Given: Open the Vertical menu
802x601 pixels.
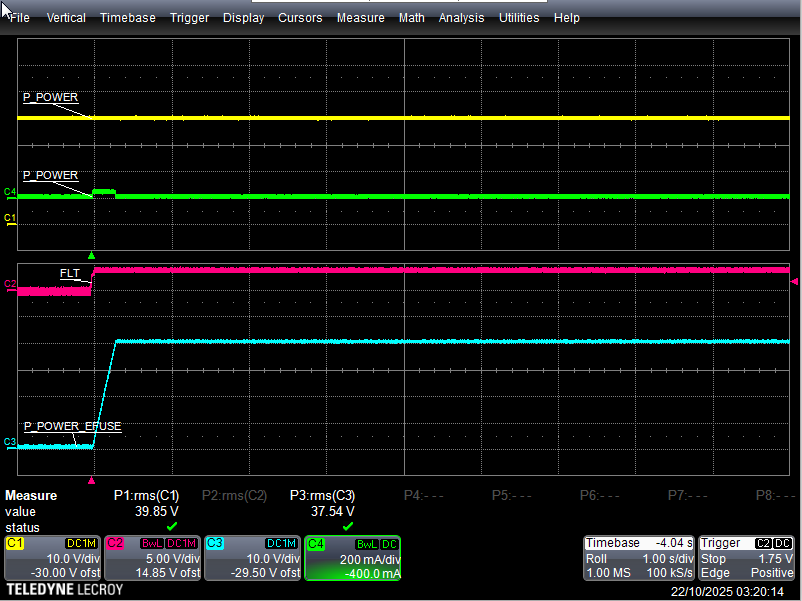Looking at the screenshot, I should click(66, 18).
